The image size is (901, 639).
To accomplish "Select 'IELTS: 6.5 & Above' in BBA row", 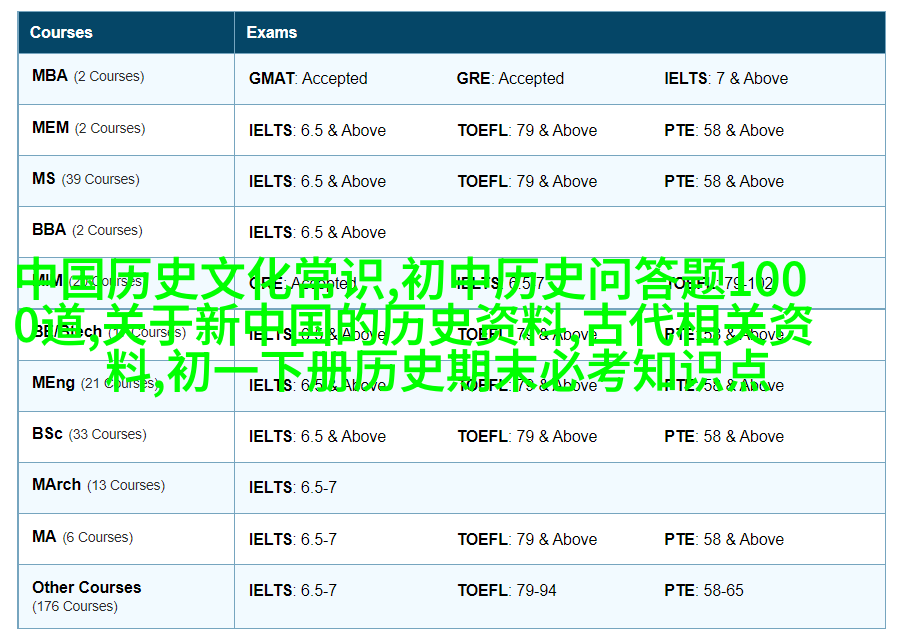I will 317,233.
